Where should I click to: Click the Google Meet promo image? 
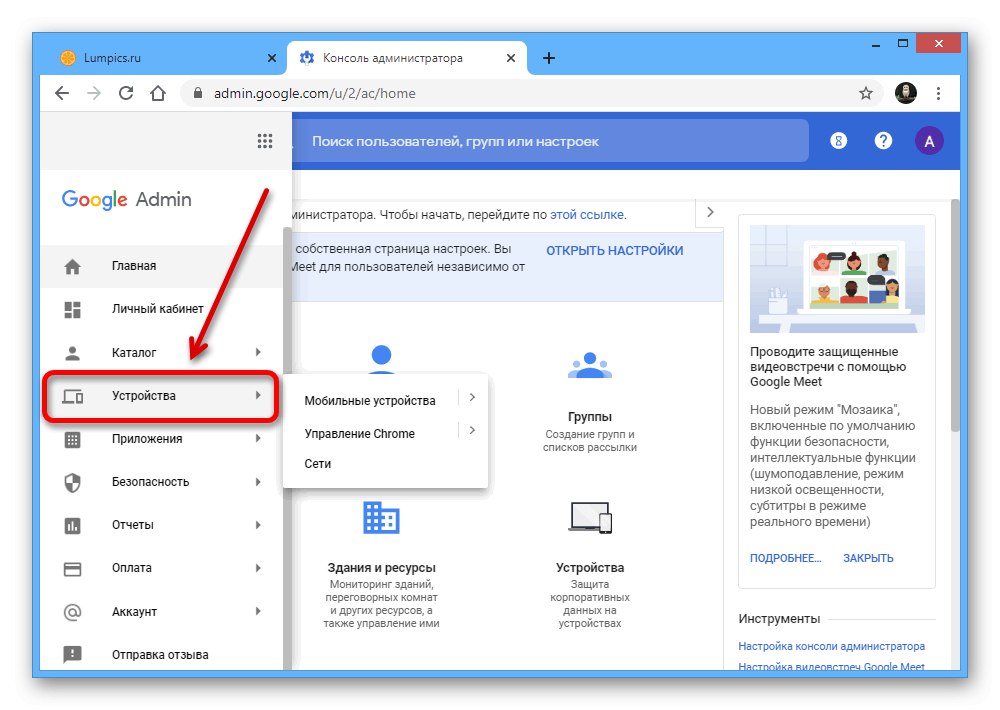(x=837, y=279)
